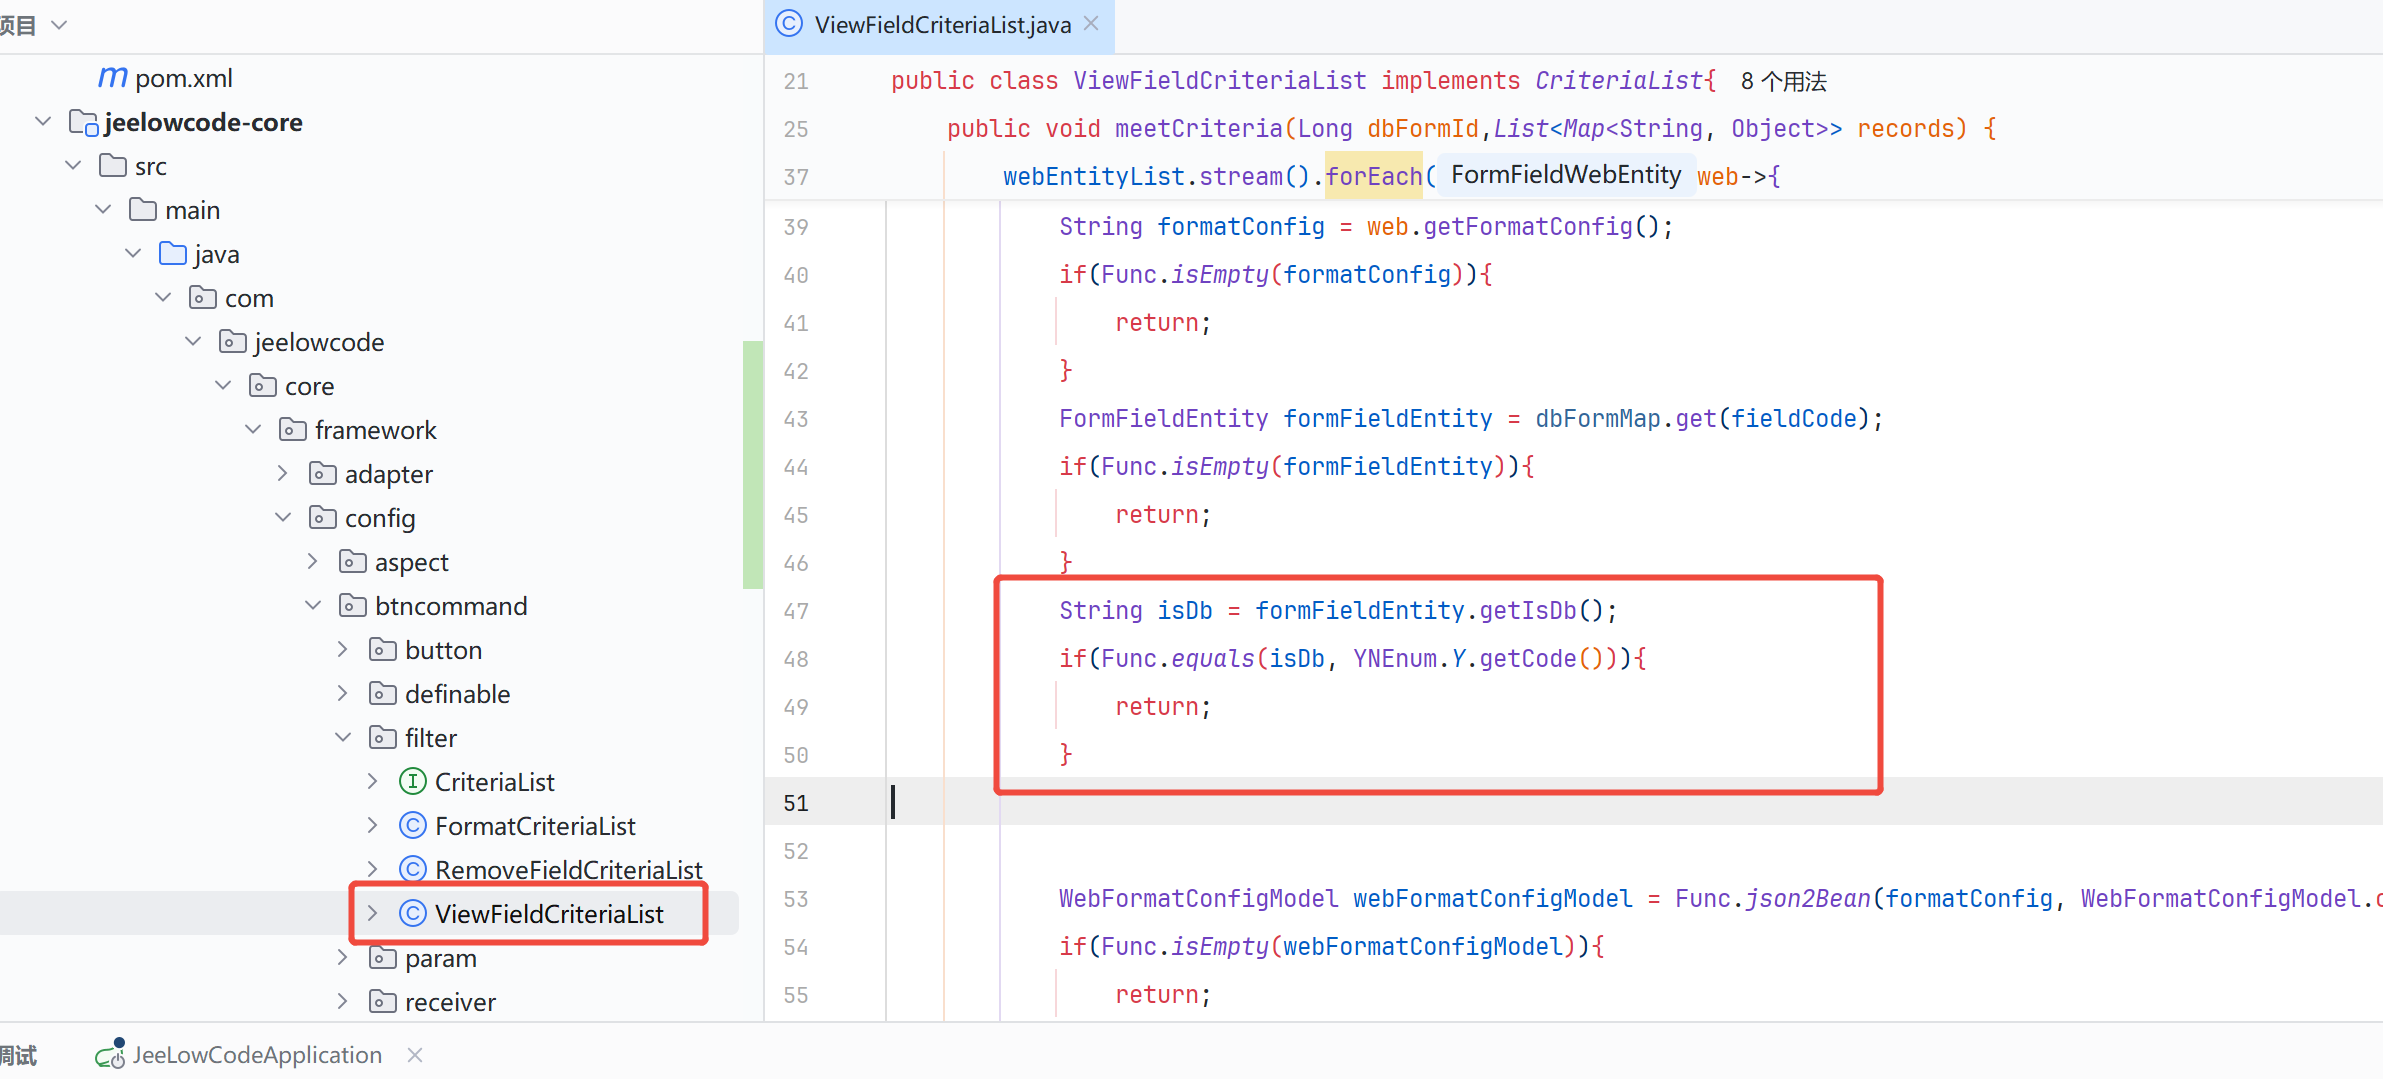The image size is (2383, 1079).
Task: Click line number 47 in the gutter
Action: [796, 611]
